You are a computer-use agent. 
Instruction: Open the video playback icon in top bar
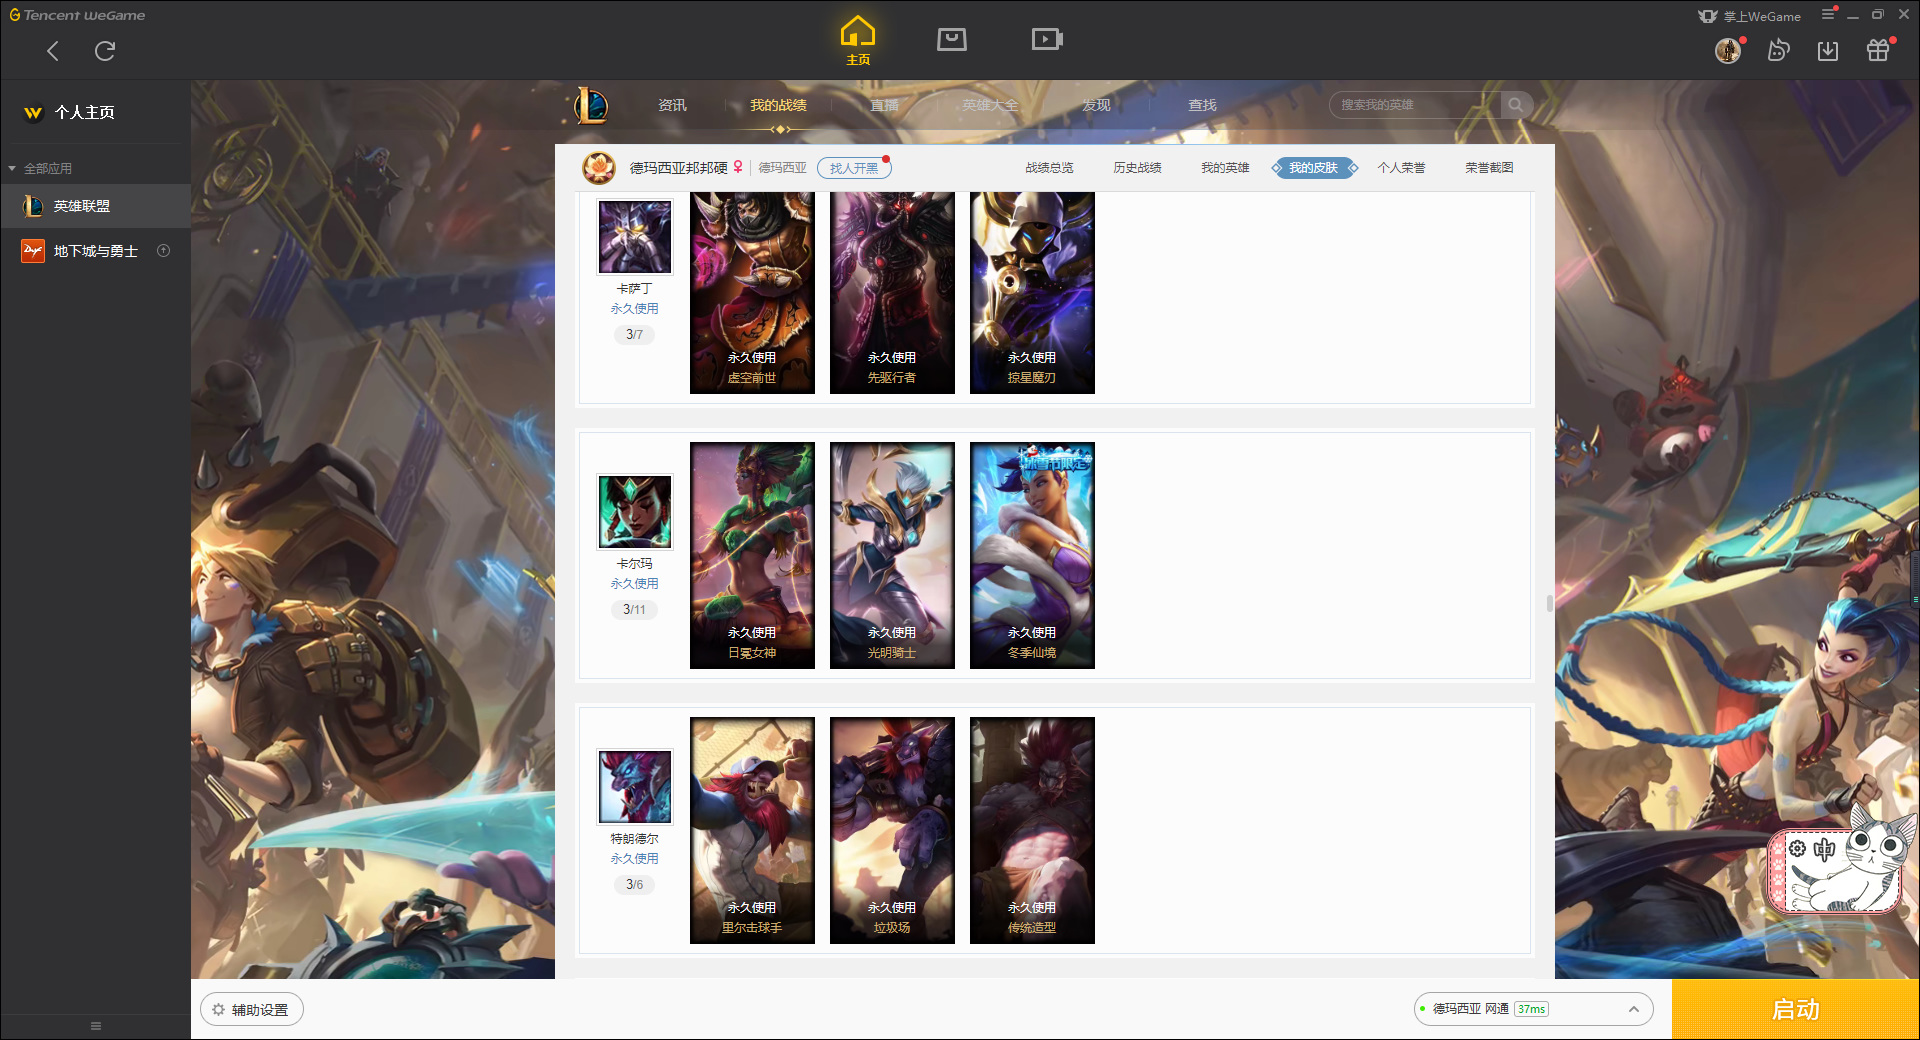tap(1046, 39)
